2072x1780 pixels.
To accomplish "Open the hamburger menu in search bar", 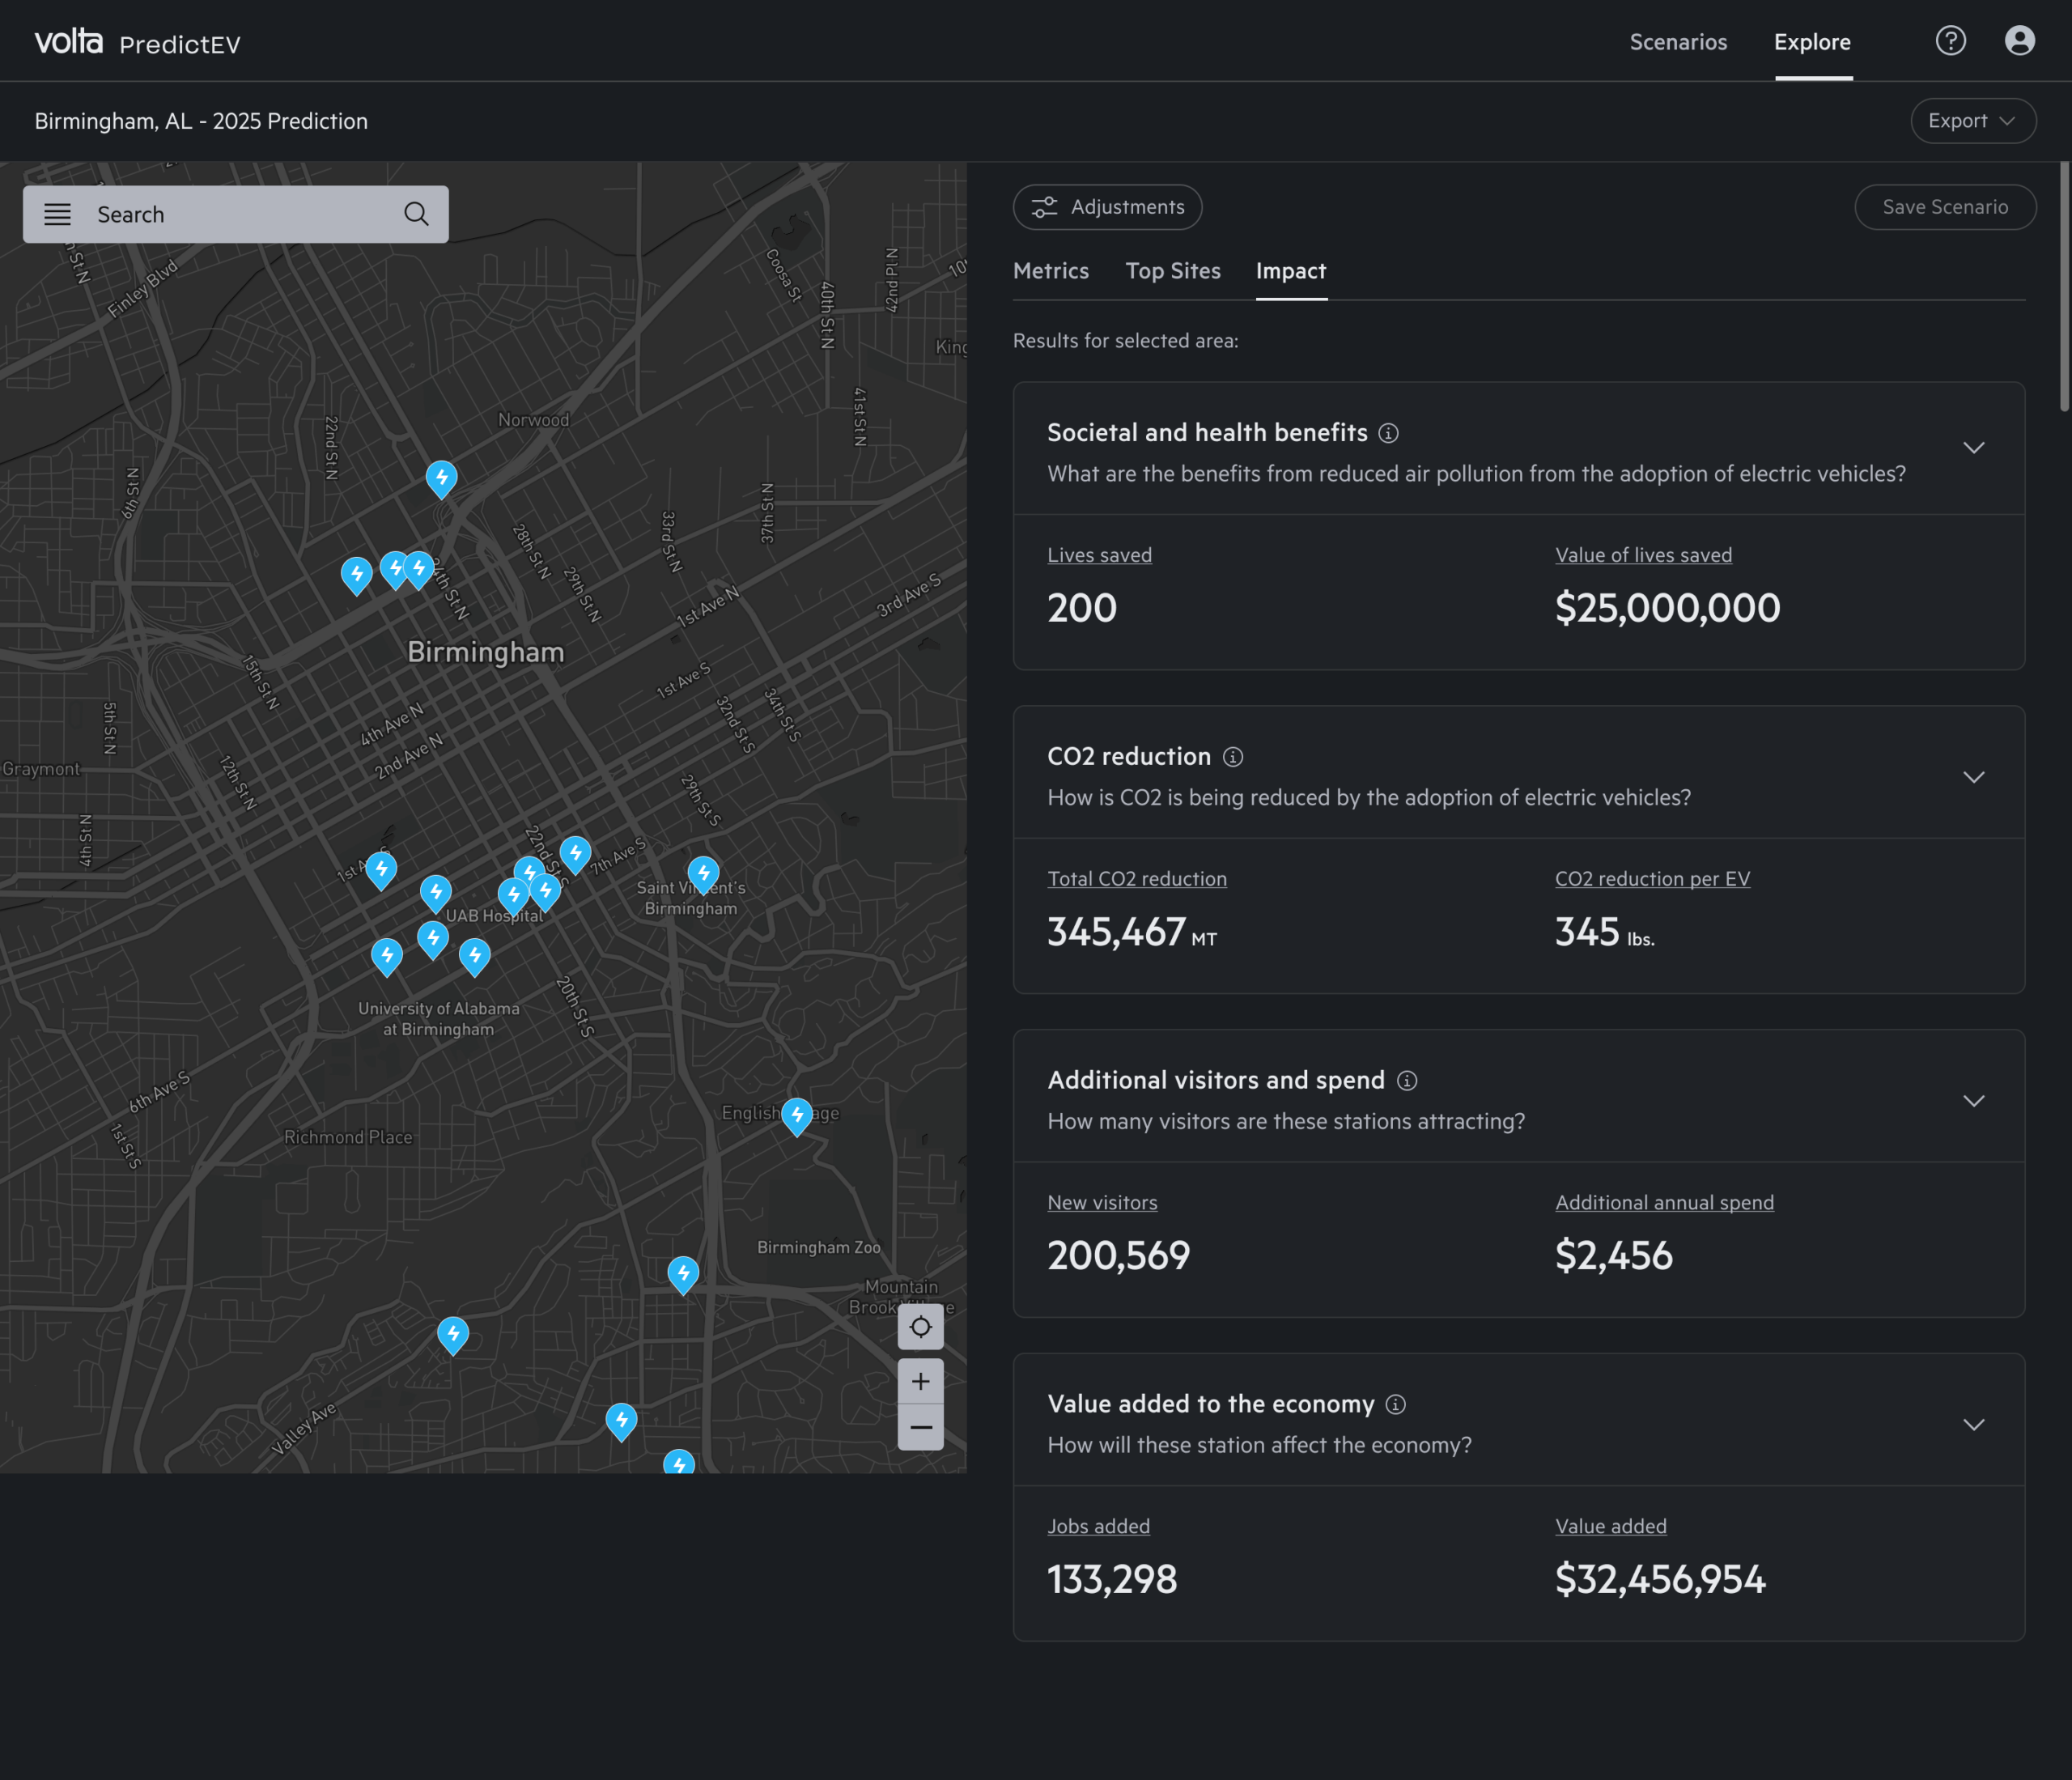I will click(58, 214).
